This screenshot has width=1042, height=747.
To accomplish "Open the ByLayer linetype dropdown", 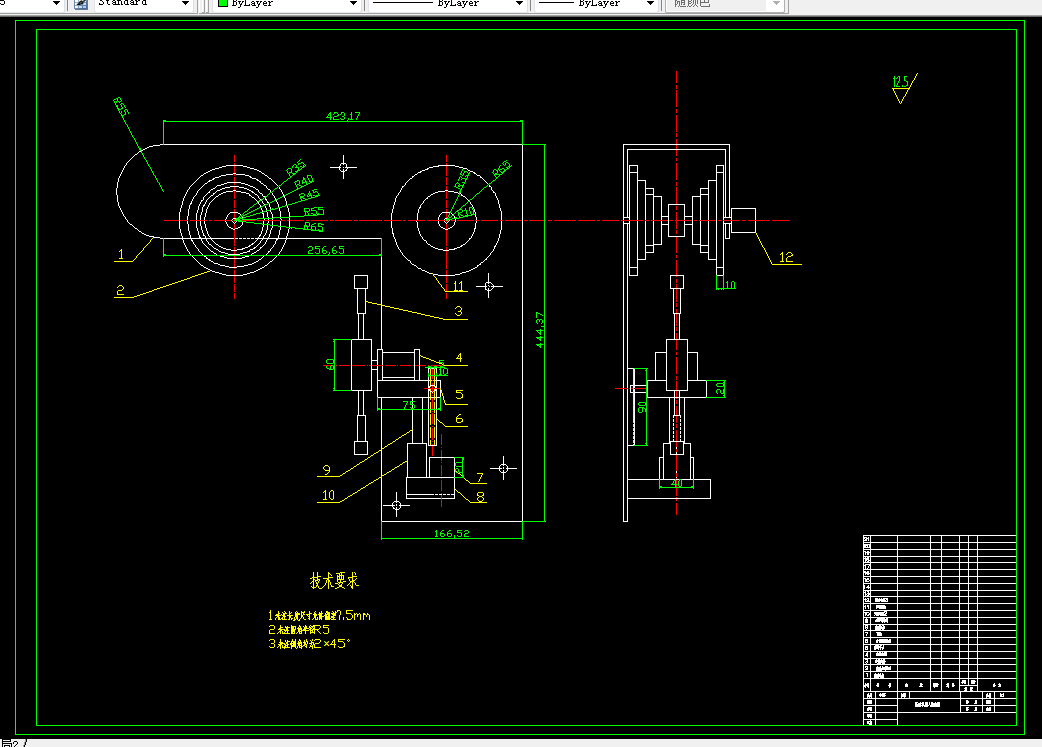I will [x=519, y=3].
